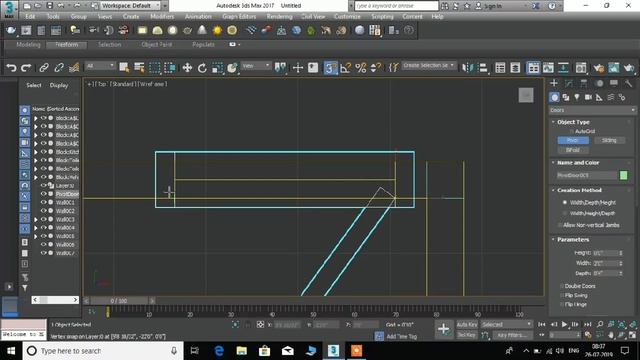
Task: Open the Select by Name dialog
Action: coord(139,68)
